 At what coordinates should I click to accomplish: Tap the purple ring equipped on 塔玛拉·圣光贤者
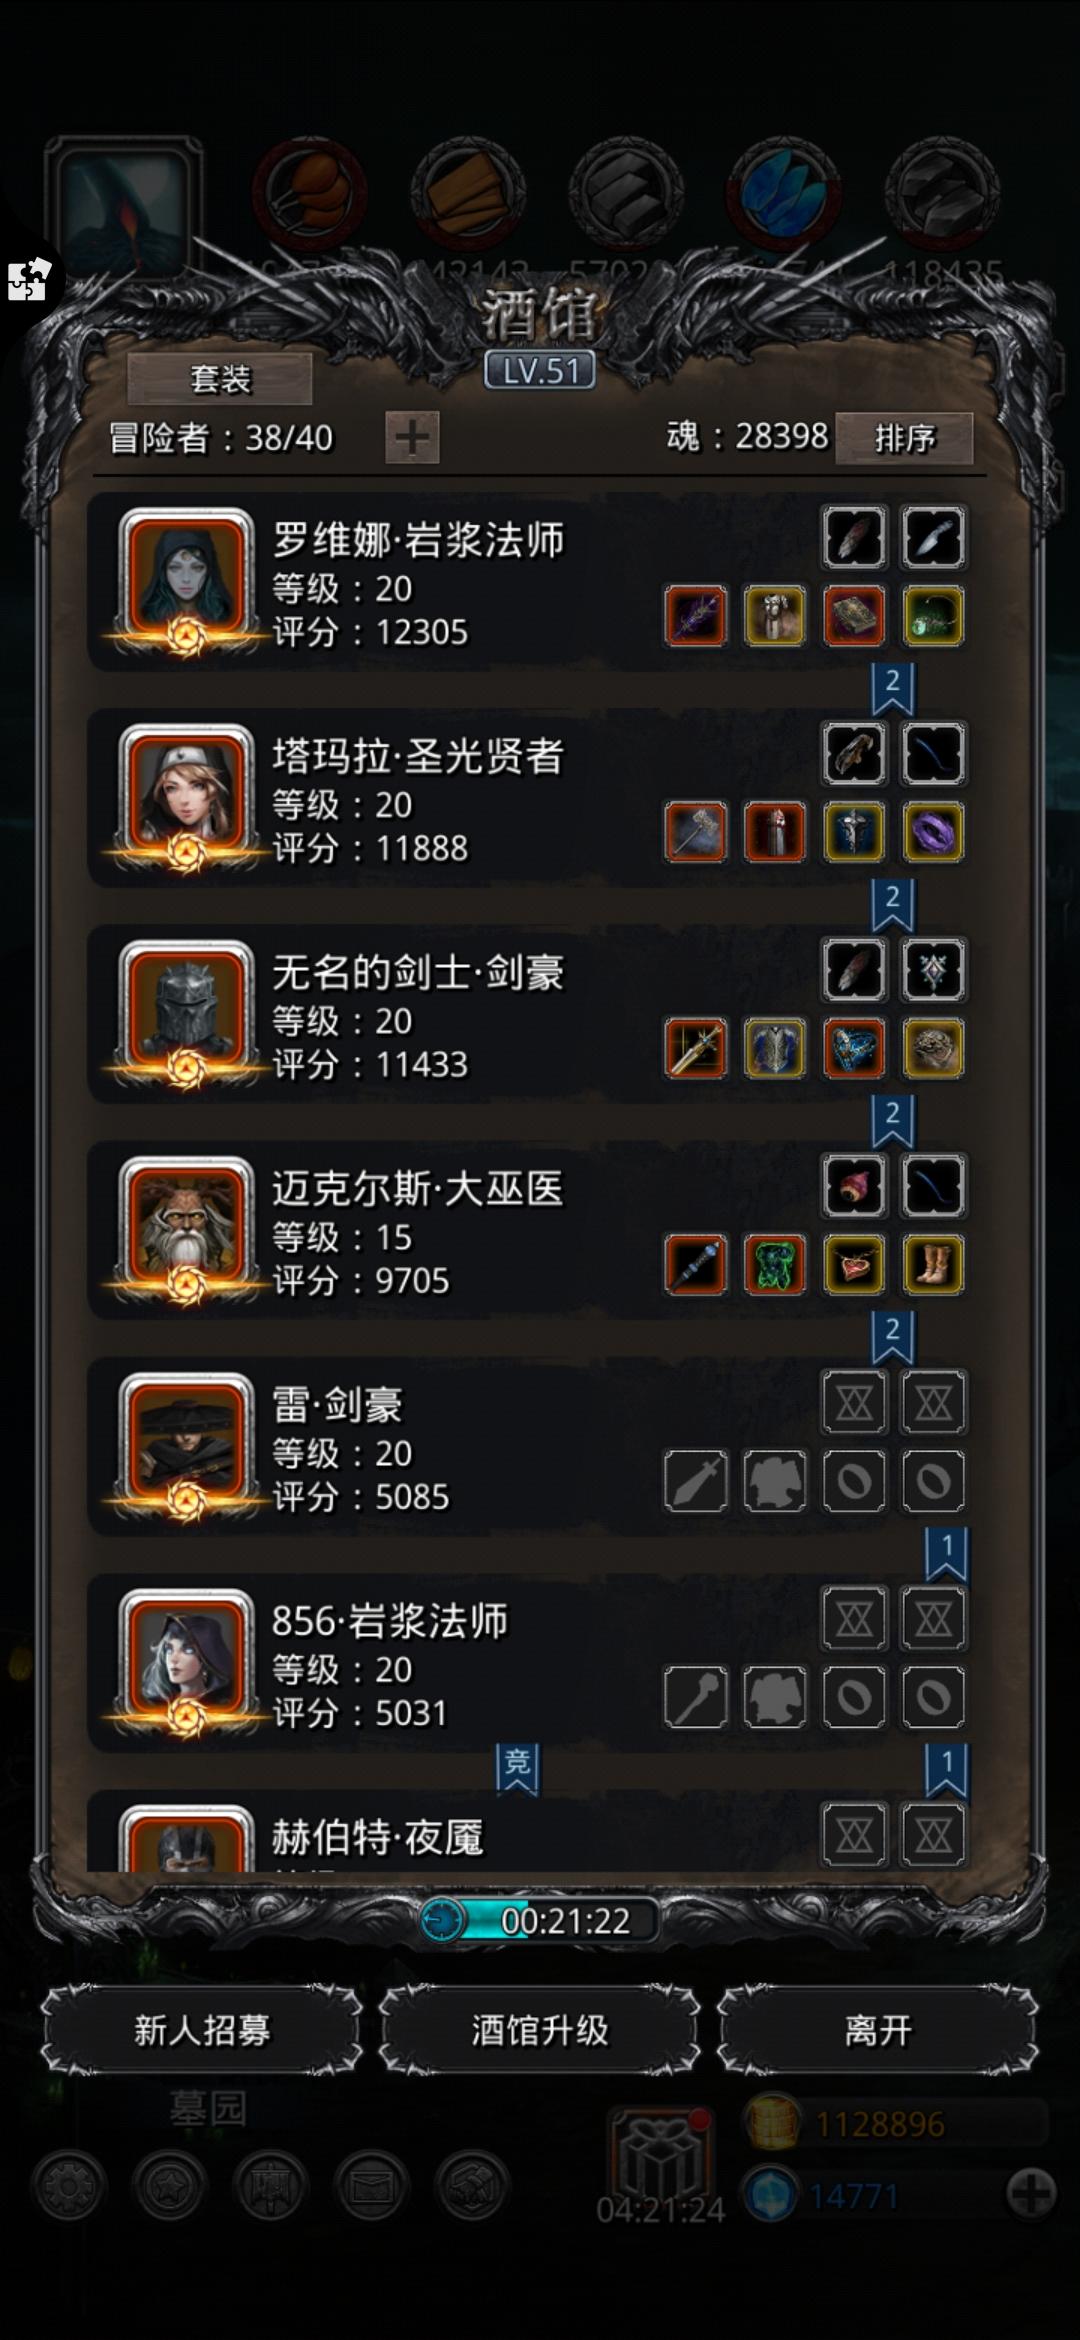tap(933, 832)
